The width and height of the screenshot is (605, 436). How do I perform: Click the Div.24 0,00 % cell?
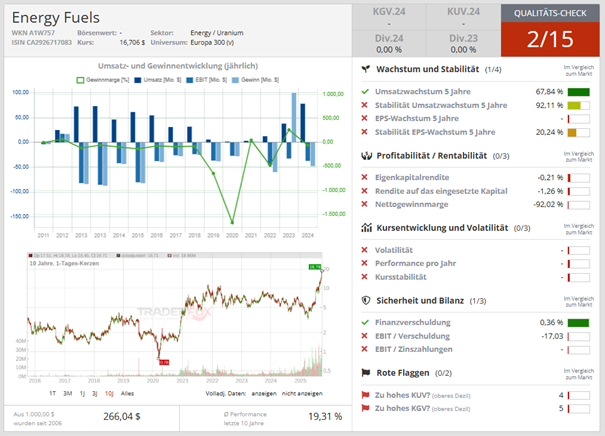click(x=389, y=44)
